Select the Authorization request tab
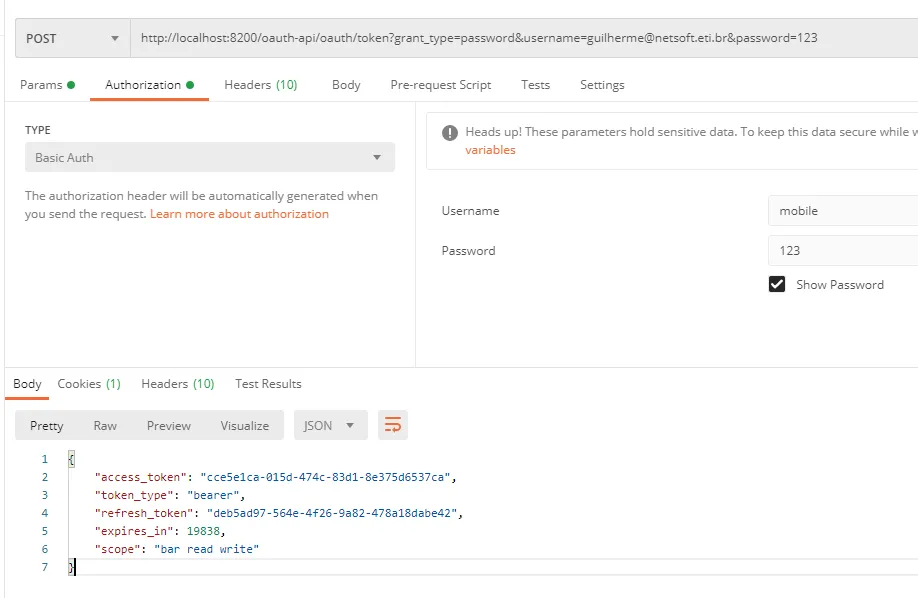This screenshot has width=918, height=598. pyautogui.click(x=149, y=85)
